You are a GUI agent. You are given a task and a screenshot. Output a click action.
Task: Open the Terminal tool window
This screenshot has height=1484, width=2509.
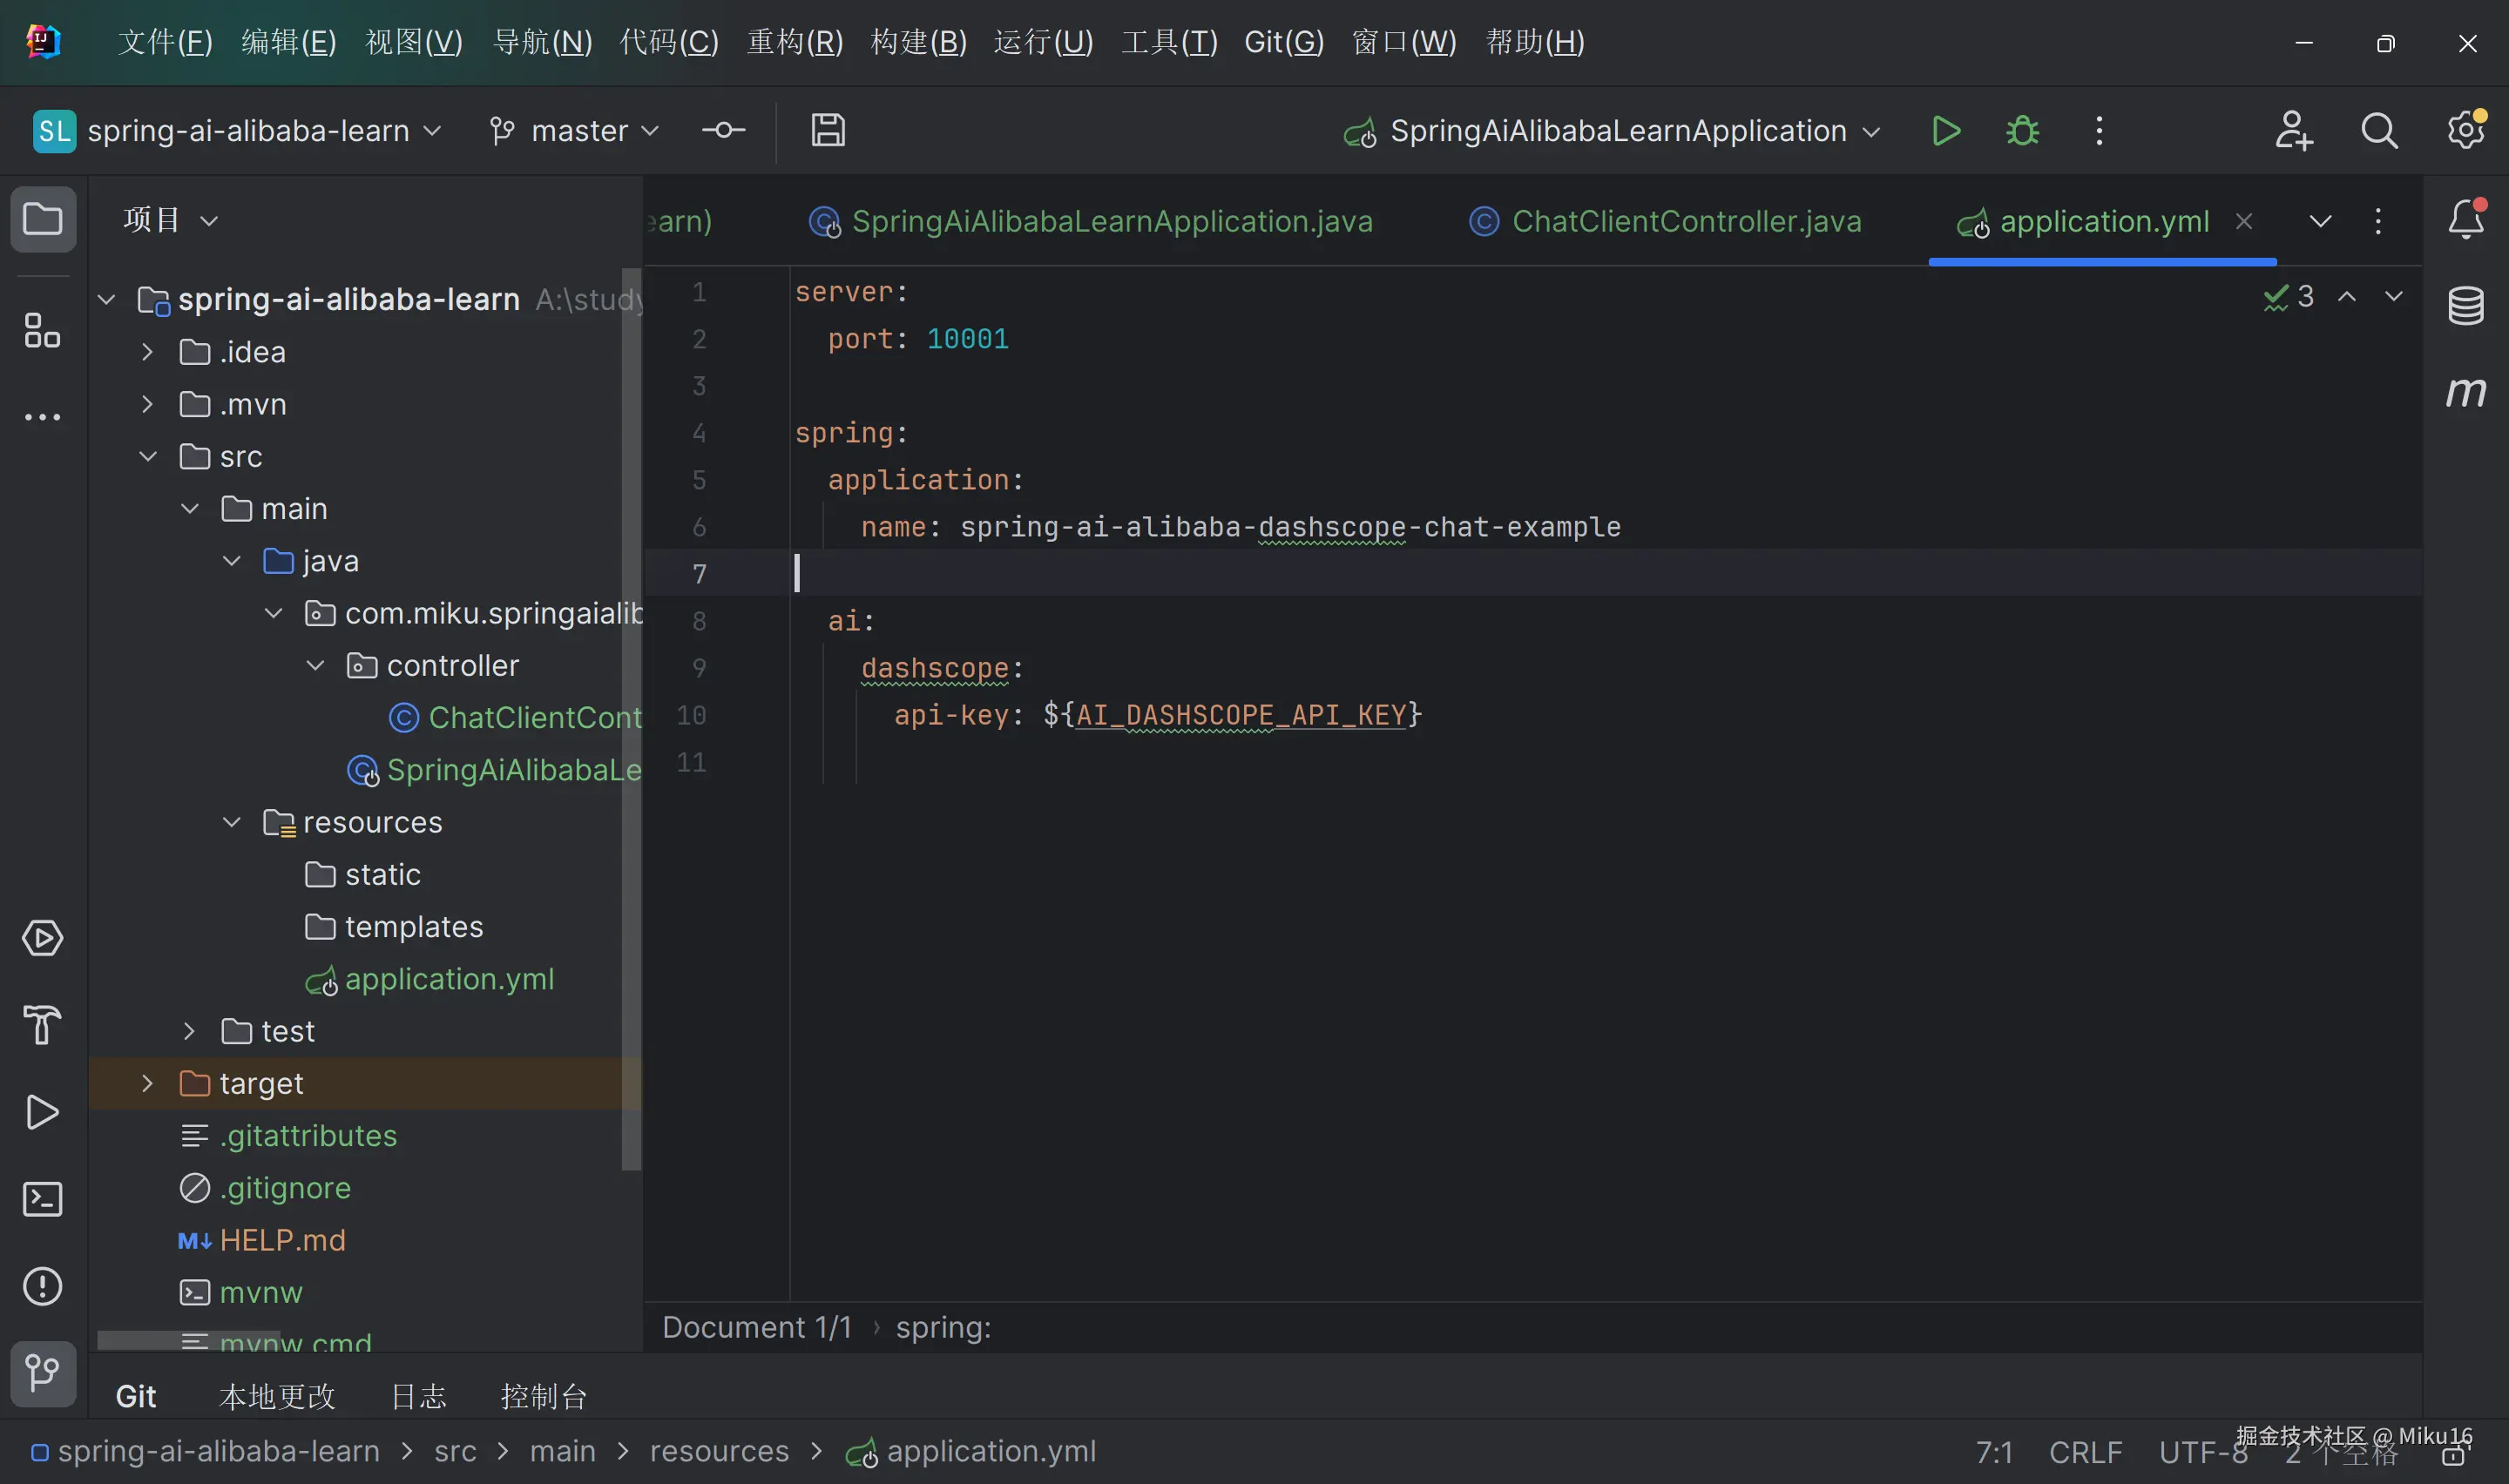[42, 1199]
